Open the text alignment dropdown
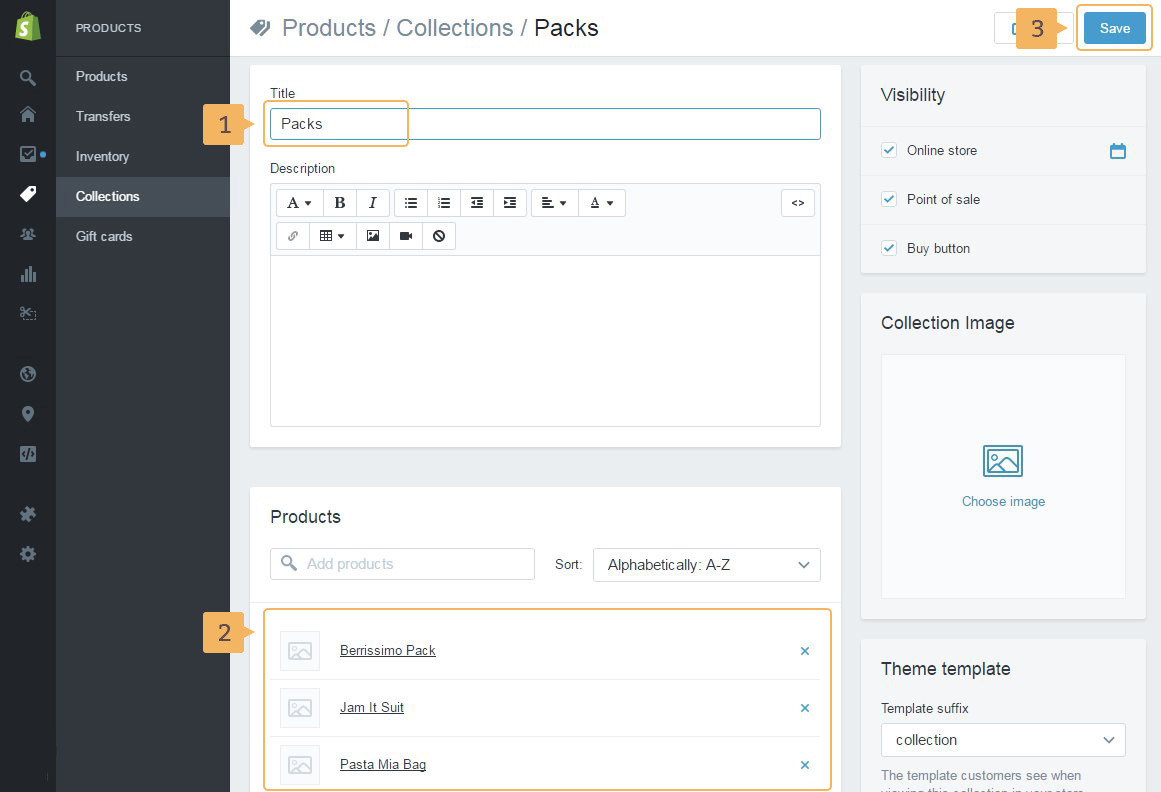The width and height of the screenshot is (1161, 792). [x=554, y=203]
